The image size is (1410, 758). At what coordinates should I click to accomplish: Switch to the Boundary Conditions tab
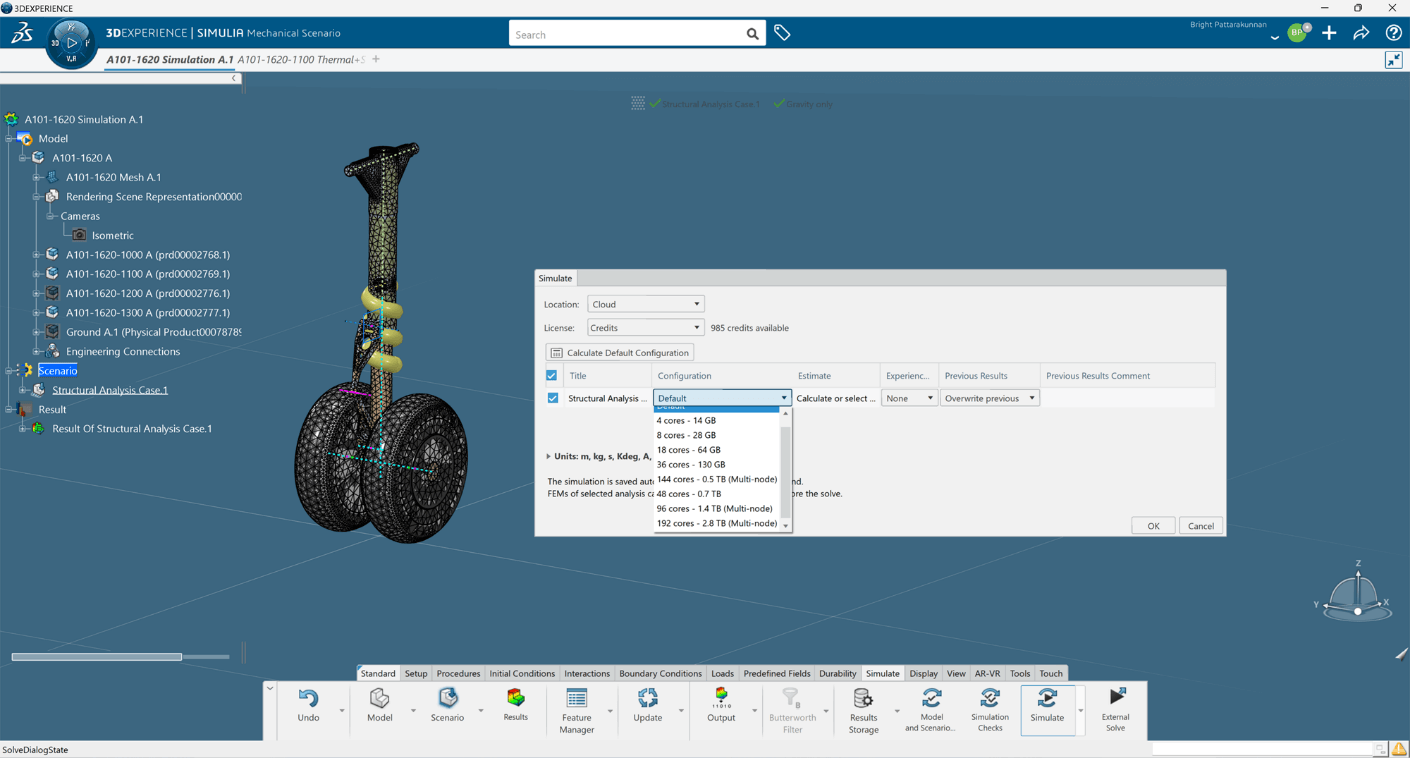tap(660, 673)
